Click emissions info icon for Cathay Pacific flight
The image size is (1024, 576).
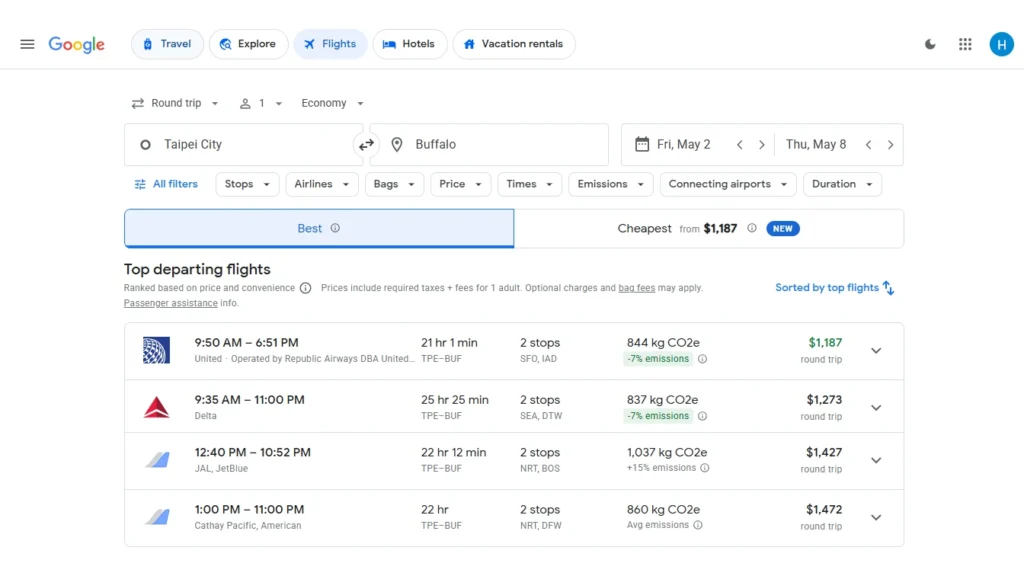pos(697,525)
